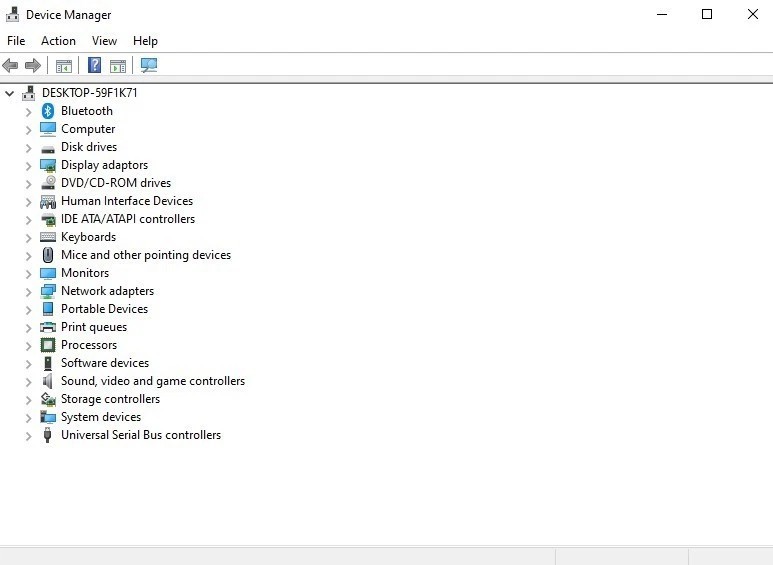Expand the Network adapters category
This screenshot has width=773, height=565.
click(28, 292)
